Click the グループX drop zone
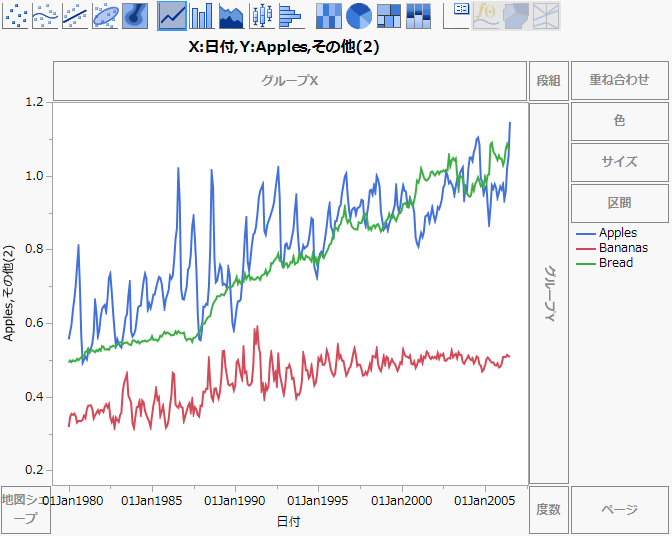The image size is (672, 536). click(289, 80)
